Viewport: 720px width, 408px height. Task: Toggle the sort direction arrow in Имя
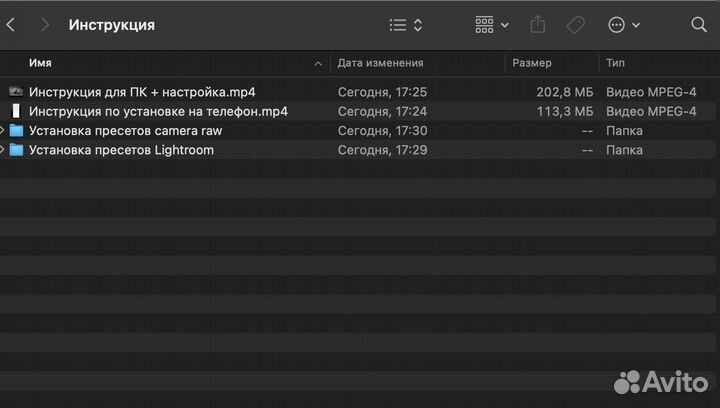point(318,64)
